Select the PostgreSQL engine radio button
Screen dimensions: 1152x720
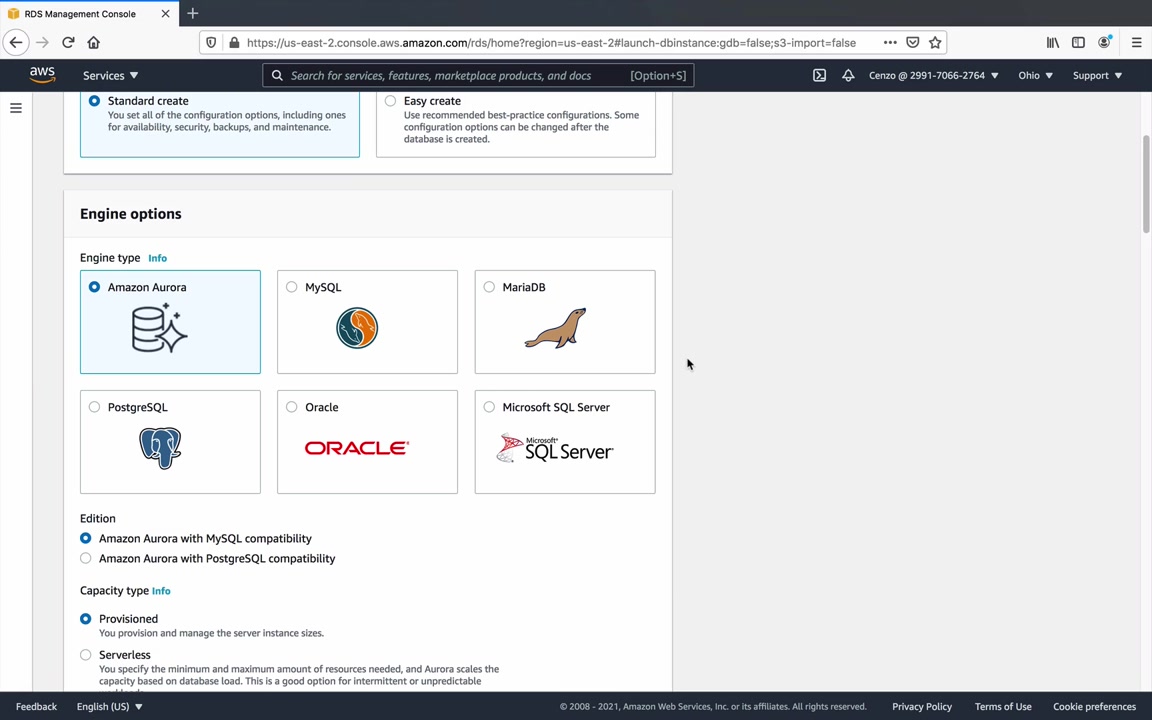[x=94, y=406]
